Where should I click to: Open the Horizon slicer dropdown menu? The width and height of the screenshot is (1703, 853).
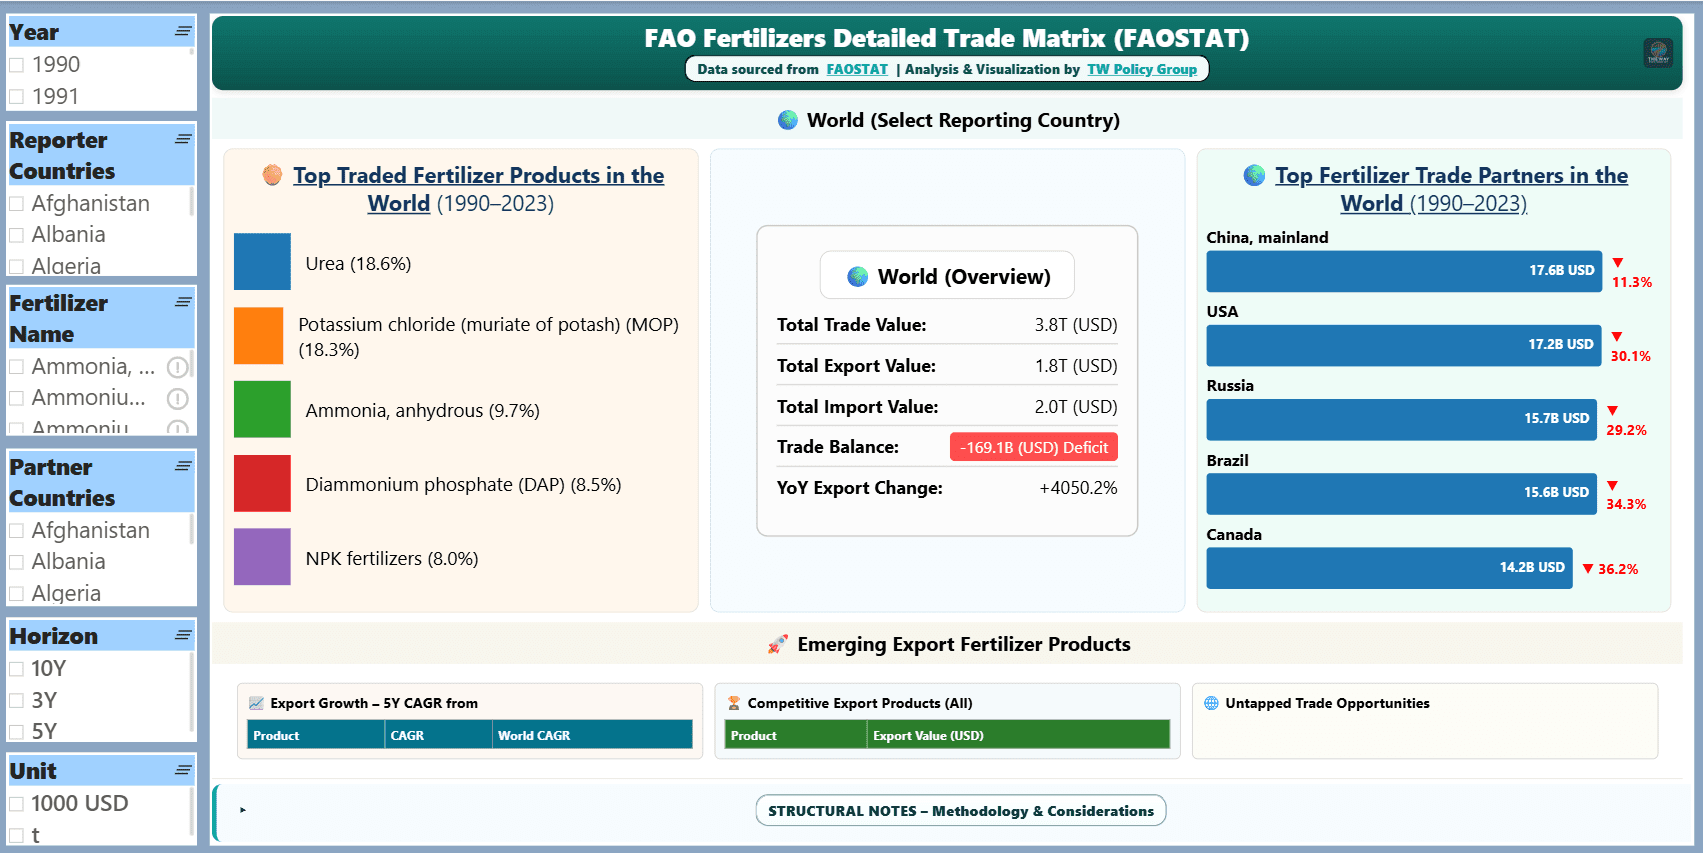(x=183, y=636)
